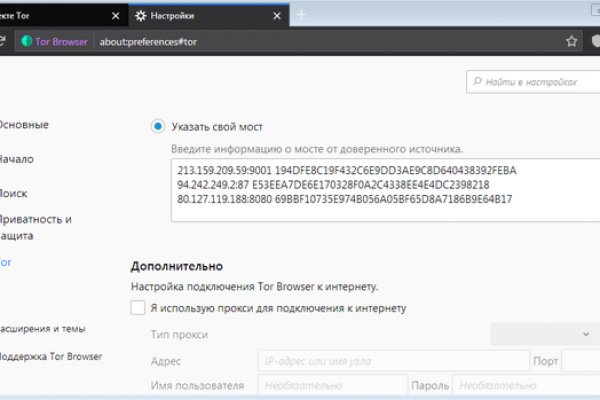Enable 'Я использую прокси' checkbox
The image size is (600, 400).
coord(138,308)
